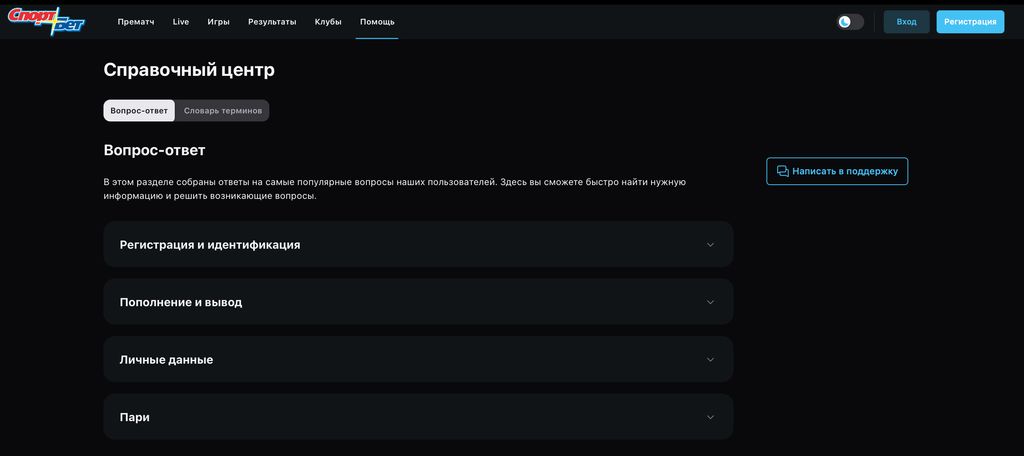Open the Прематч menu item
This screenshot has width=1024, height=456.
pyautogui.click(x=136, y=22)
